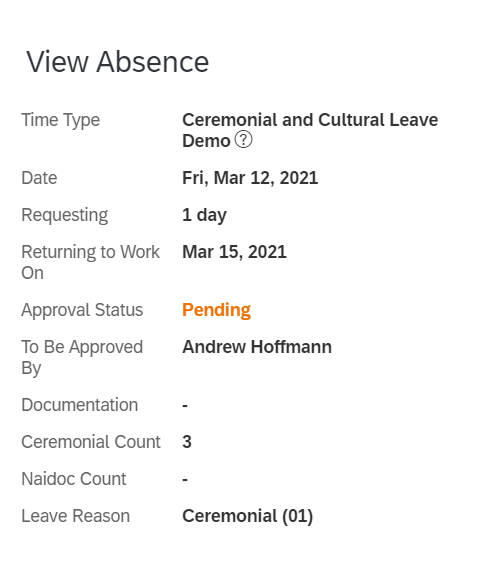Select the 1 day requesting value
This screenshot has width=494, height=581.
click(204, 215)
